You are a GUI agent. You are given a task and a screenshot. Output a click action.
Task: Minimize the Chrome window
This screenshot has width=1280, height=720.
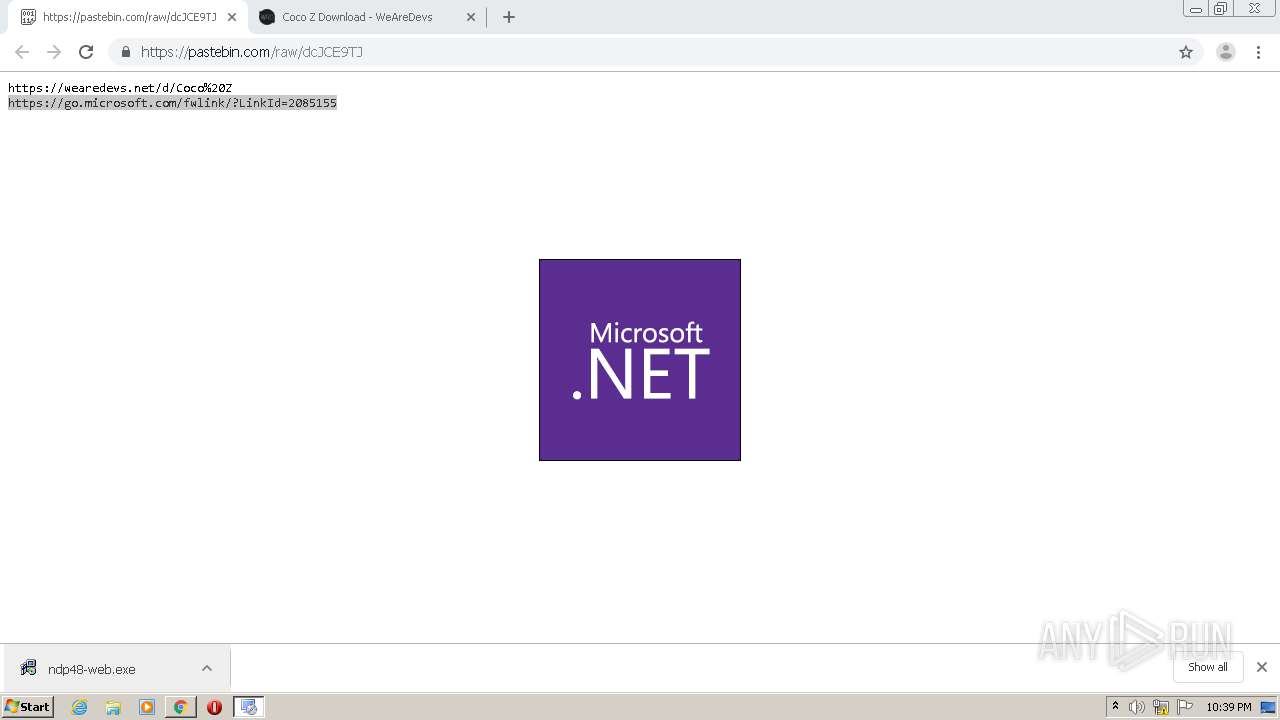1196,8
